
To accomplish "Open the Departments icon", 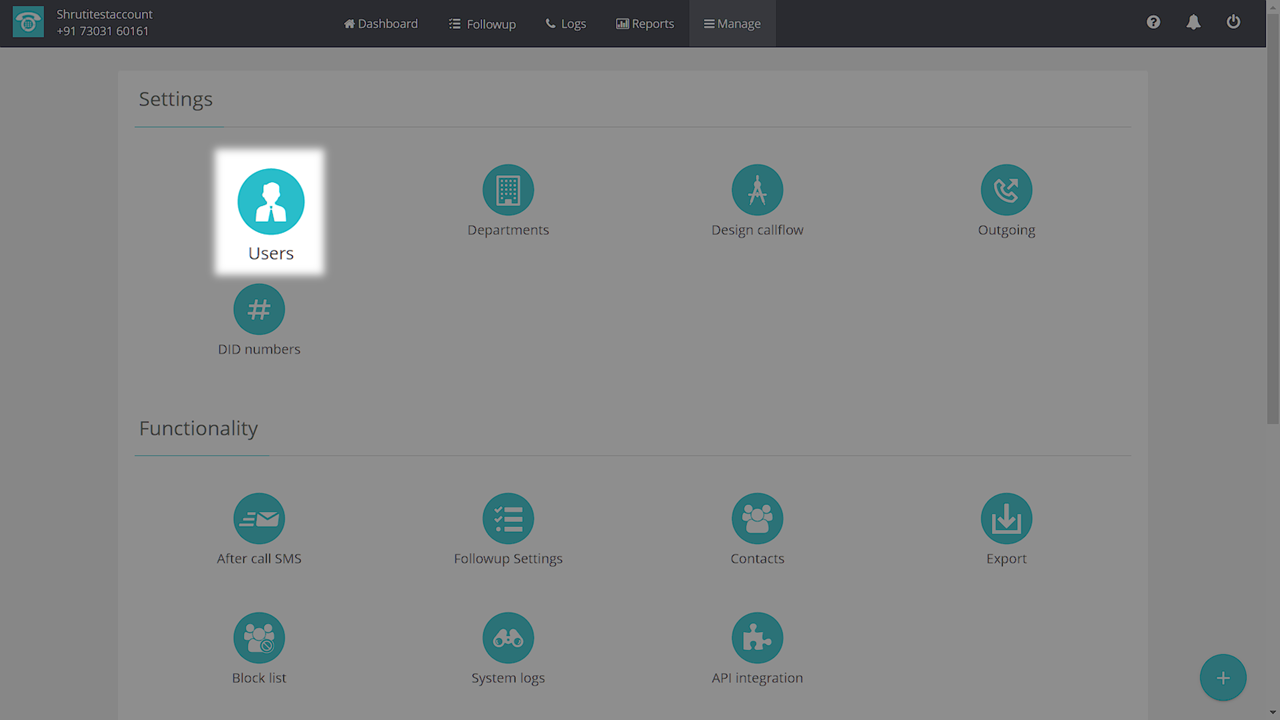I will coord(508,190).
